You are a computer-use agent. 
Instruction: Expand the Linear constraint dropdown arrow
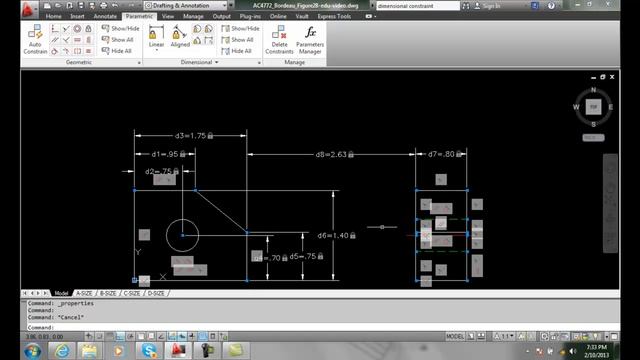[x=156, y=50]
